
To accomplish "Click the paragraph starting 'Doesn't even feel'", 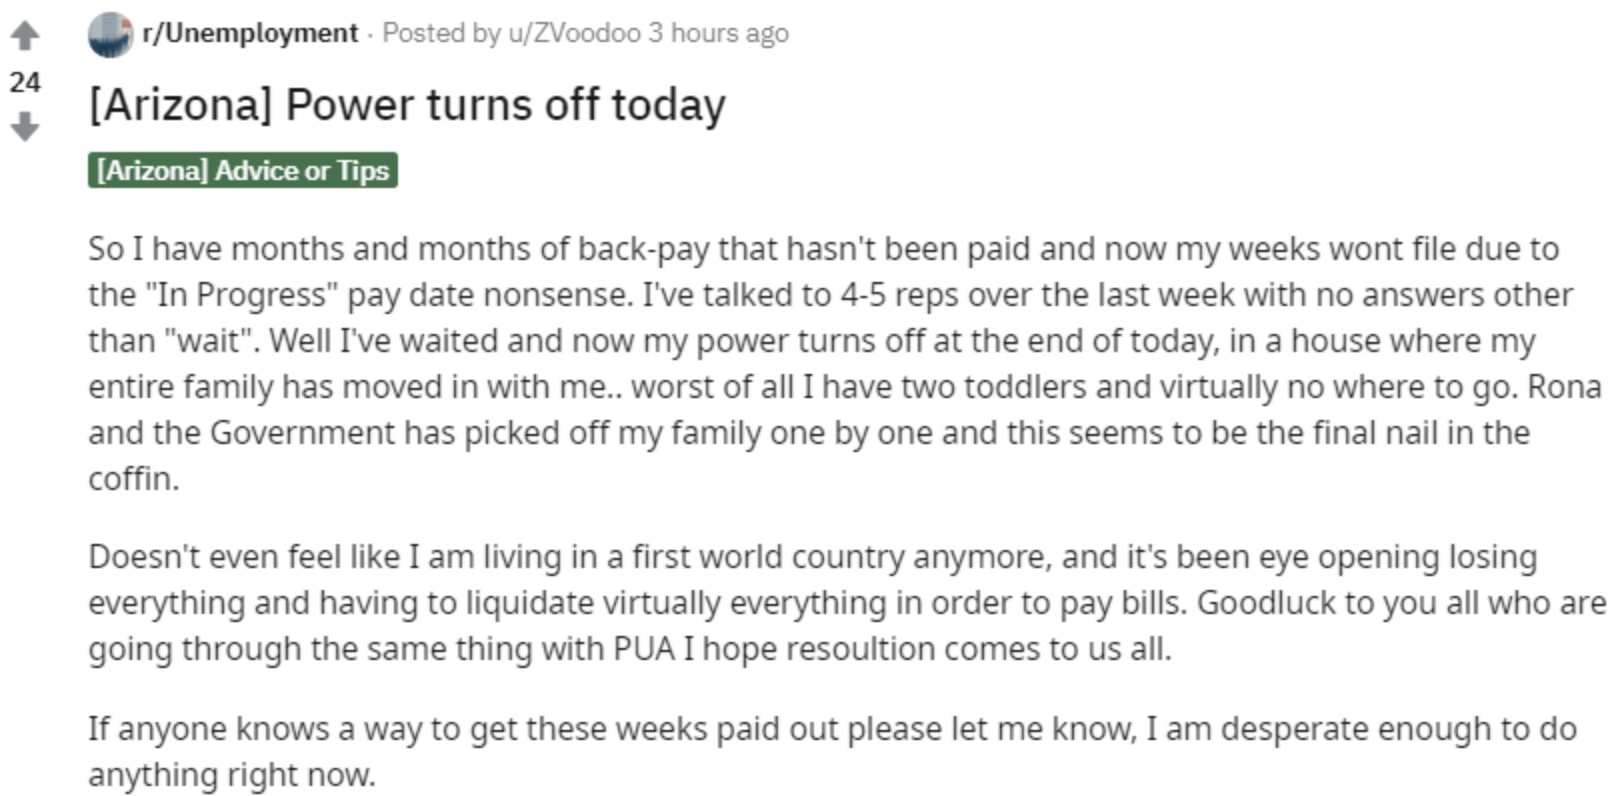I will (x=847, y=602).
